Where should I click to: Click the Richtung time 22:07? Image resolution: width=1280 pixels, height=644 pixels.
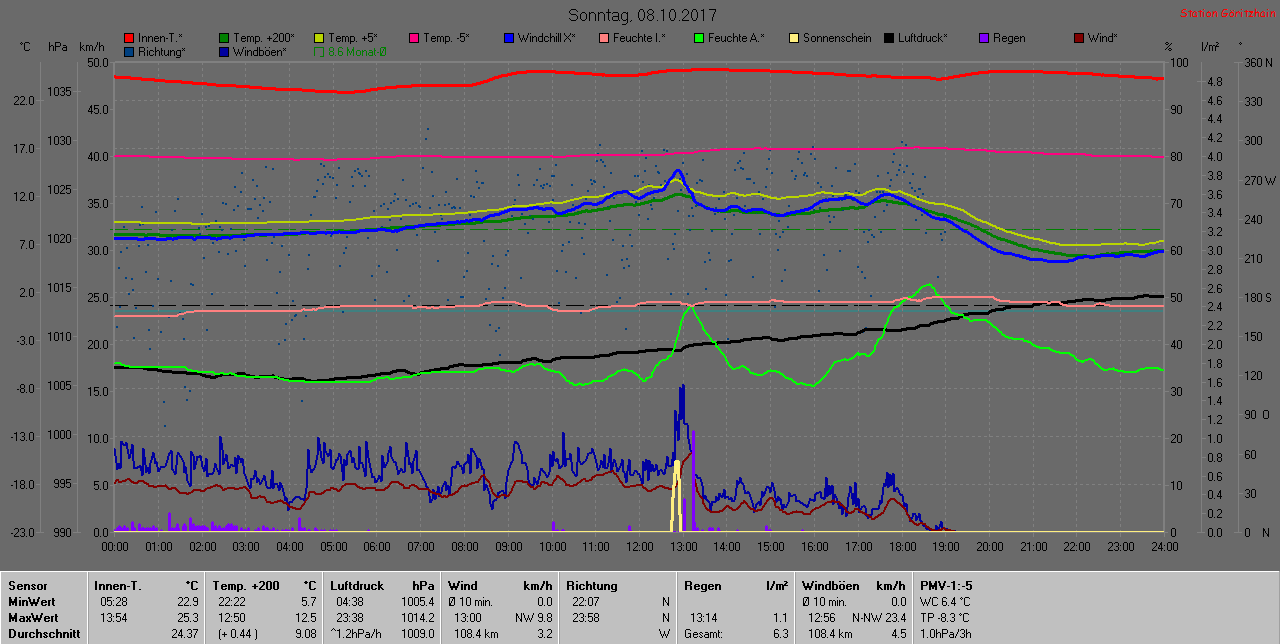[x=587, y=601]
